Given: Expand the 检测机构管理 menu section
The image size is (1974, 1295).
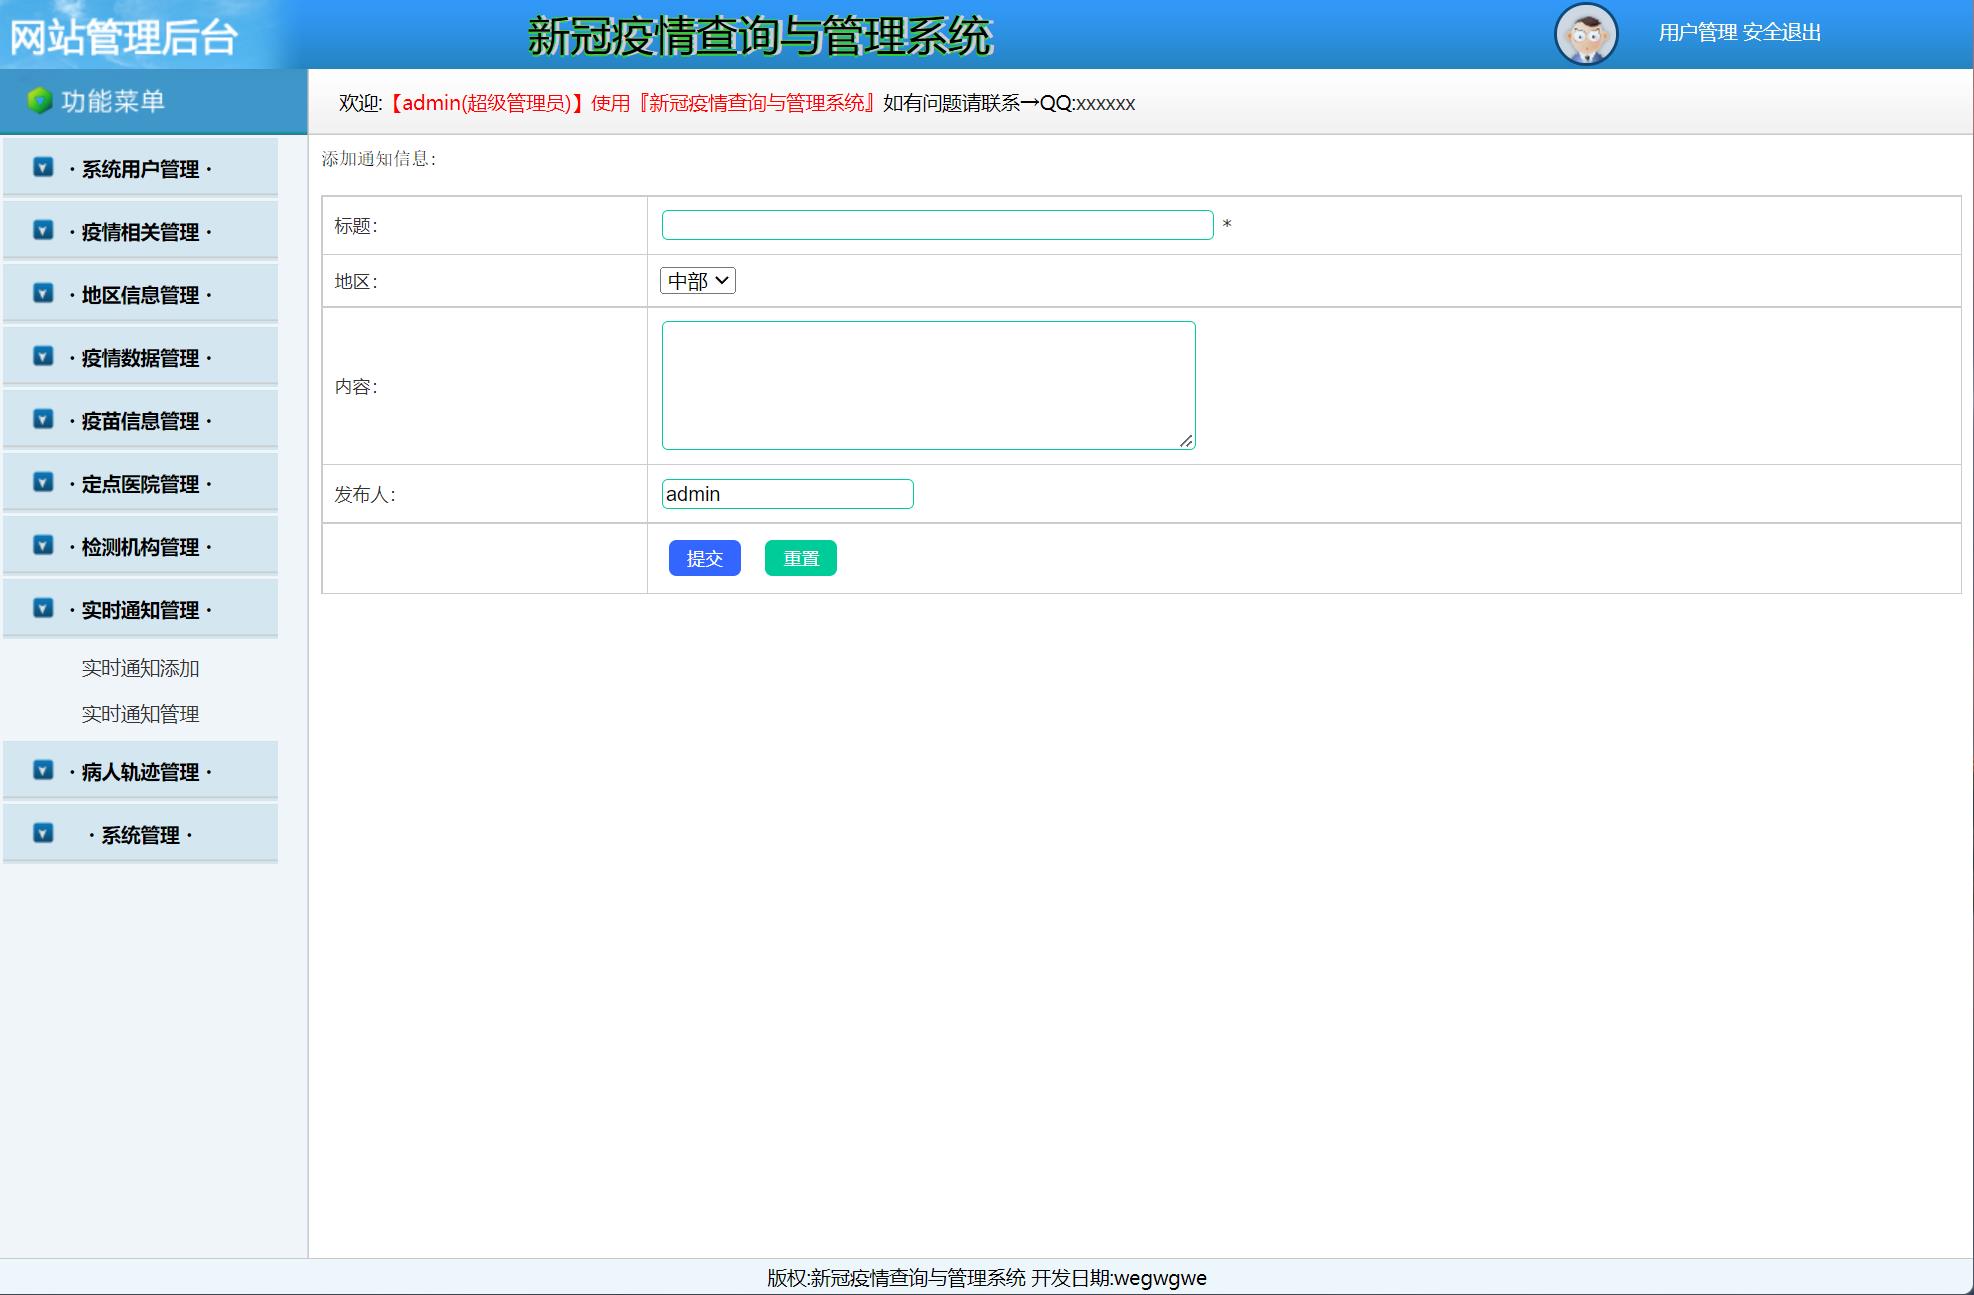Looking at the screenshot, I should 140,546.
